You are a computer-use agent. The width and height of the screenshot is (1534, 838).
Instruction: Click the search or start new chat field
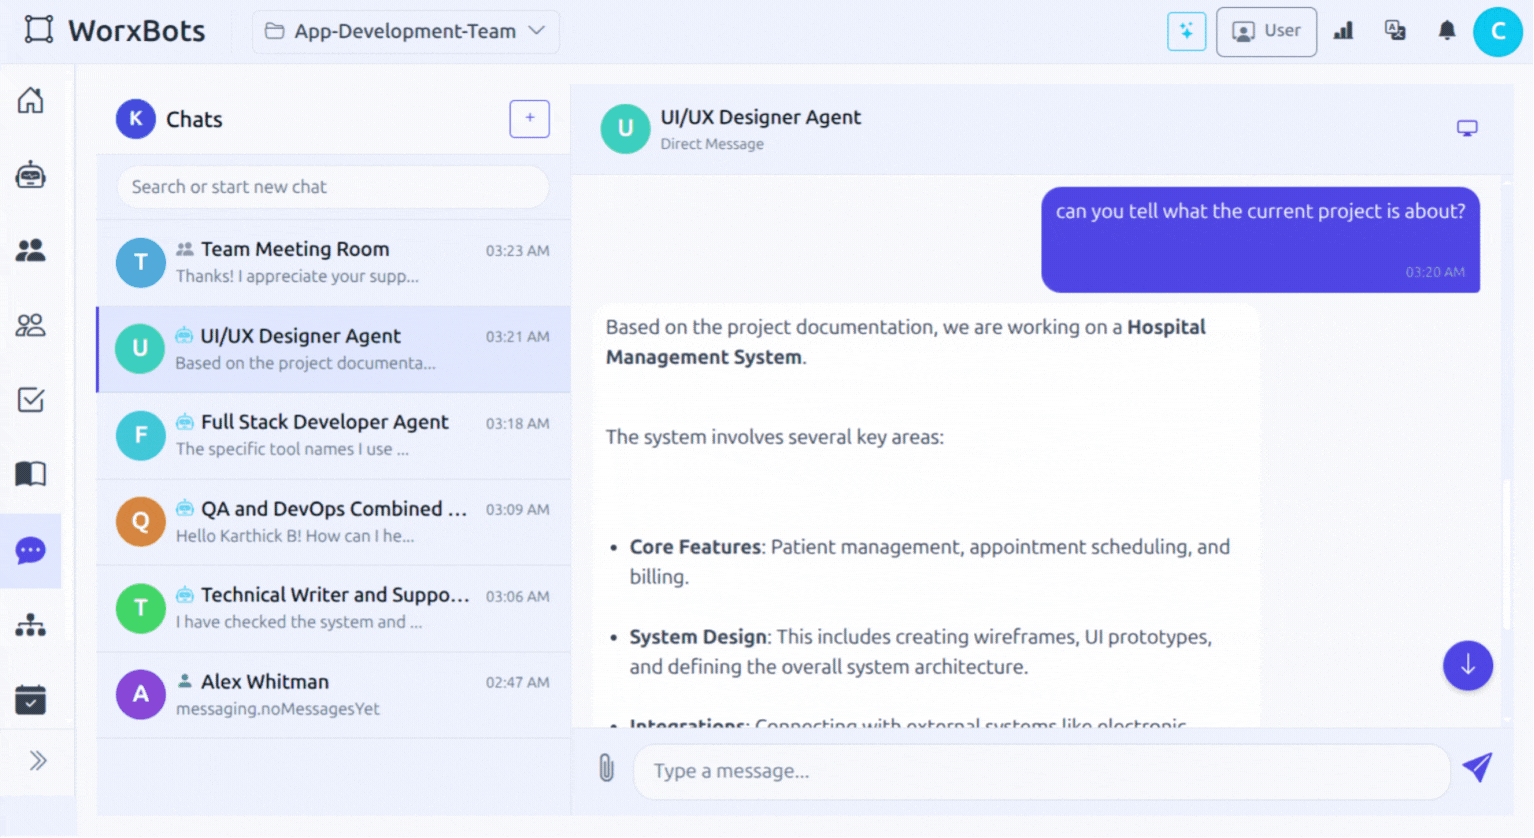click(x=331, y=187)
